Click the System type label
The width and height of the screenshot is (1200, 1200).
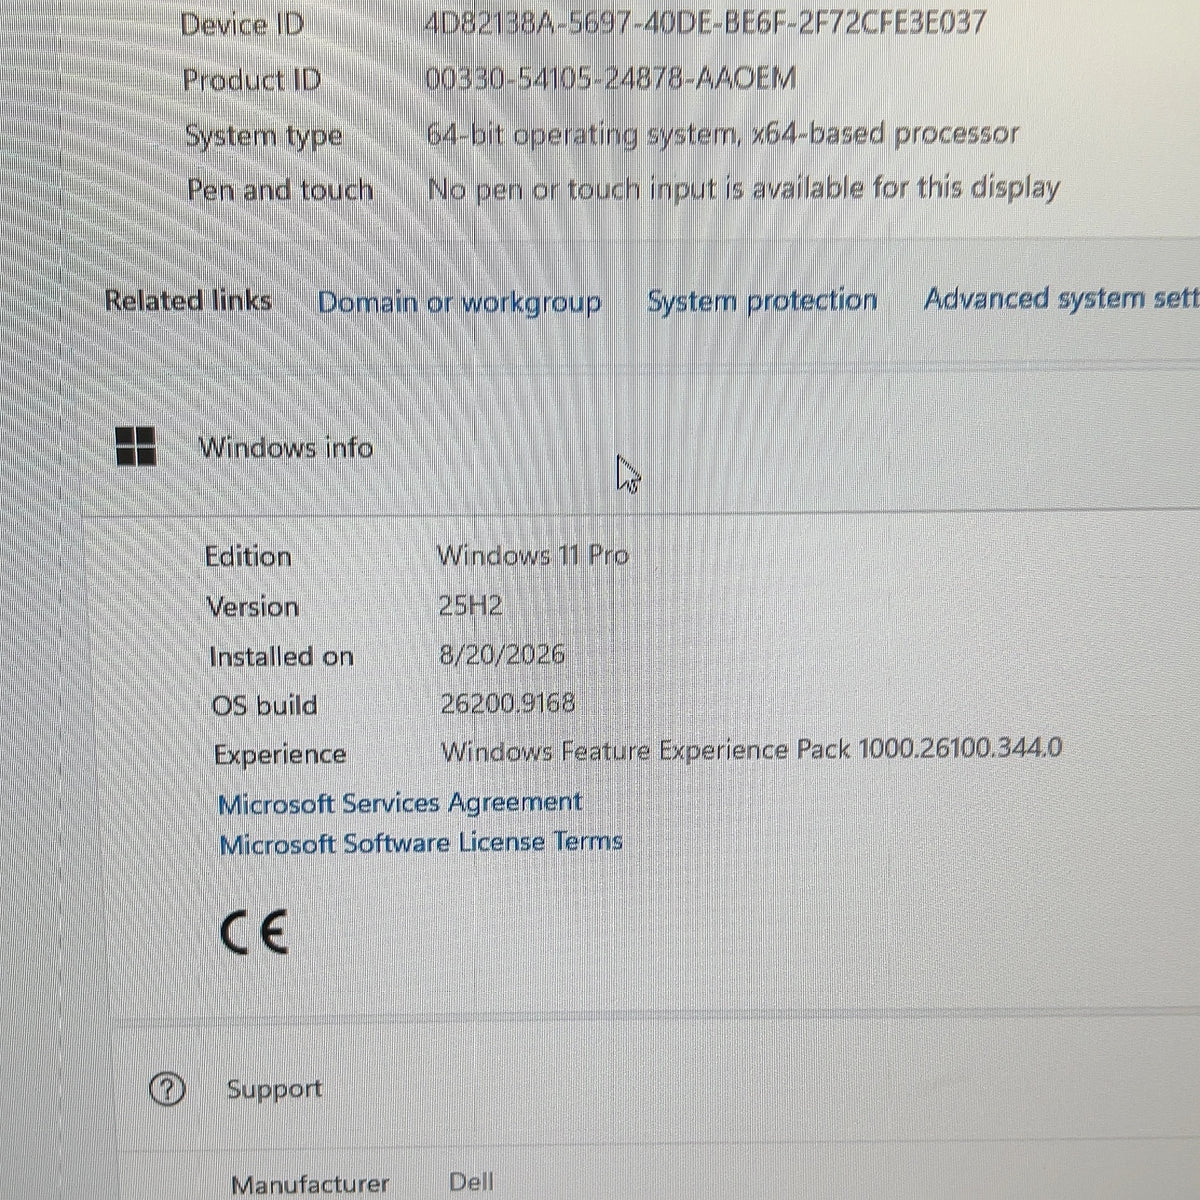(x=264, y=136)
